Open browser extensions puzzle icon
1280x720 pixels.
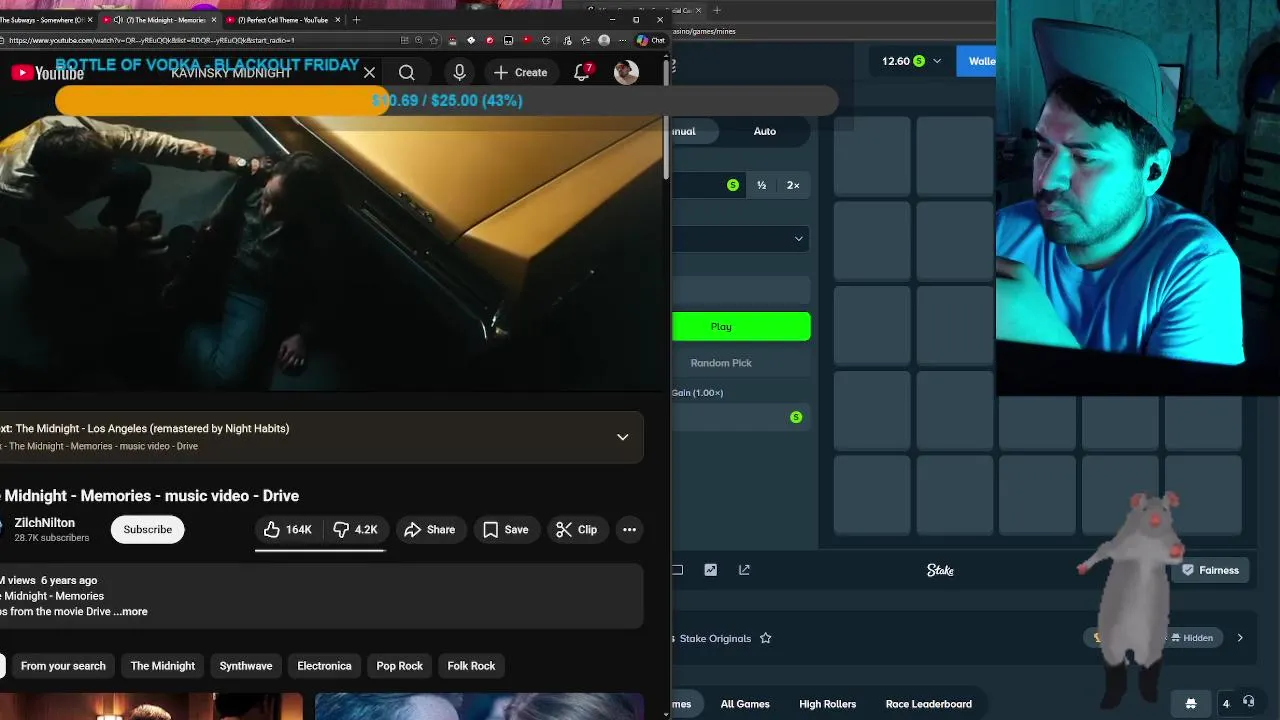point(546,40)
